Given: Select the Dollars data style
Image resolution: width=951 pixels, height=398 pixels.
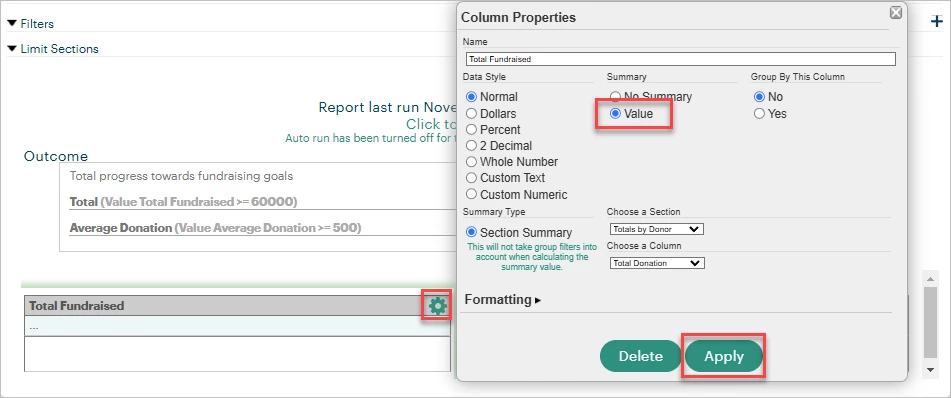Looking at the screenshot, I should tap(471, 113).
